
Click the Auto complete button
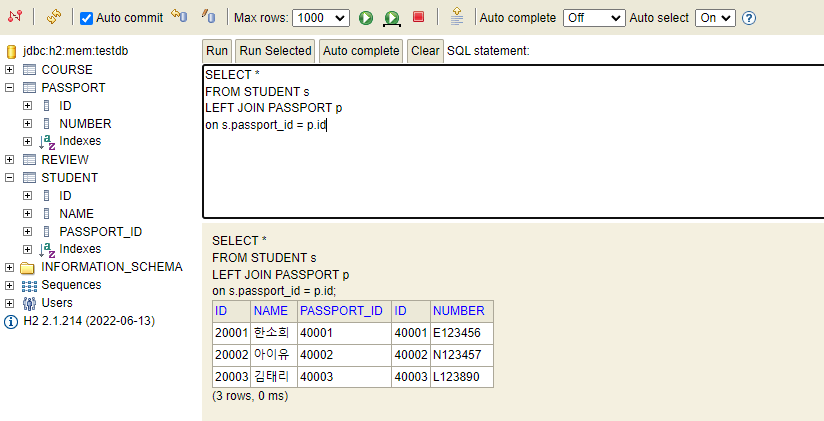coord(361,51)
